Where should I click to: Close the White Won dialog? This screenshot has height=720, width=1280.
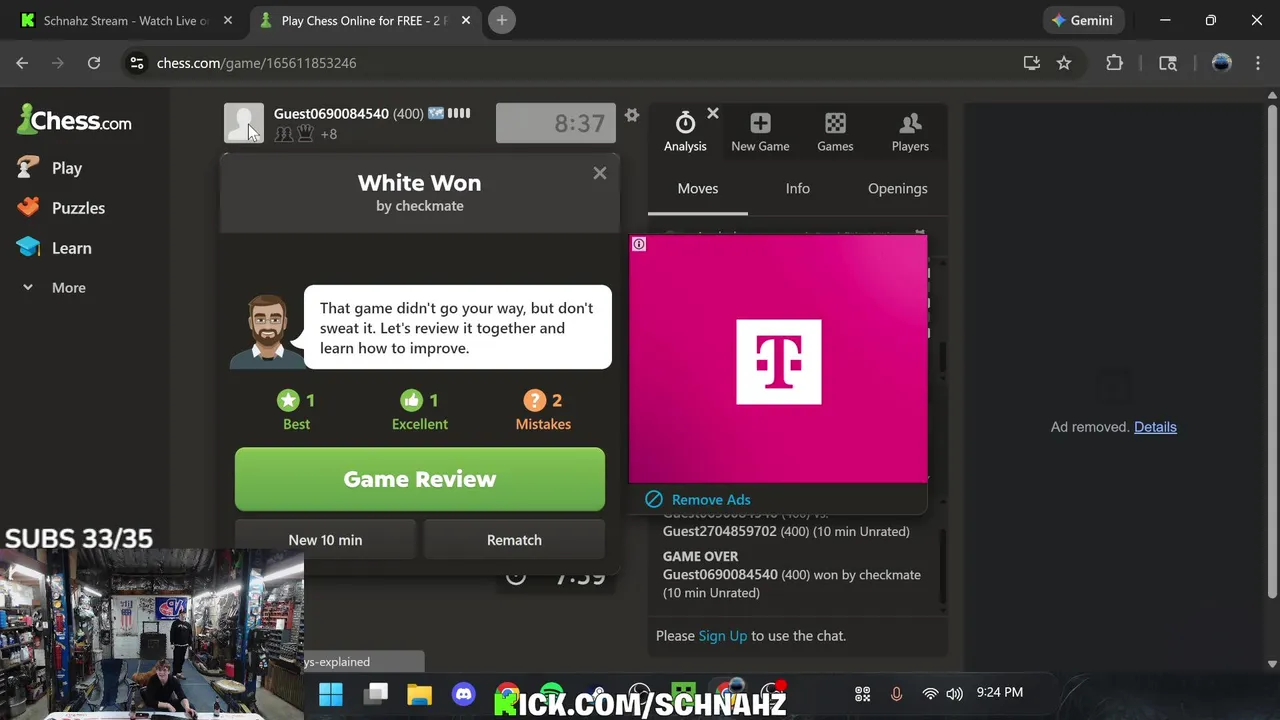(x=599, y=173)
